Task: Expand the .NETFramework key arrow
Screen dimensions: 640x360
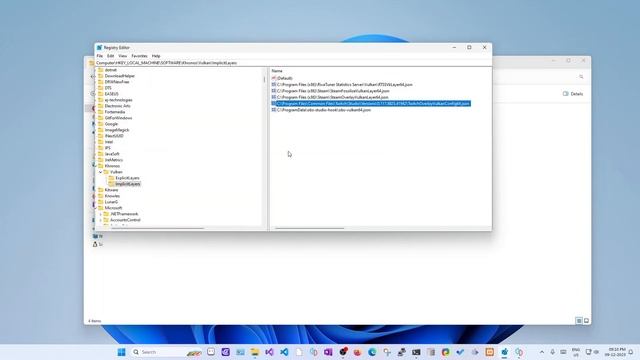Action: 100,214
